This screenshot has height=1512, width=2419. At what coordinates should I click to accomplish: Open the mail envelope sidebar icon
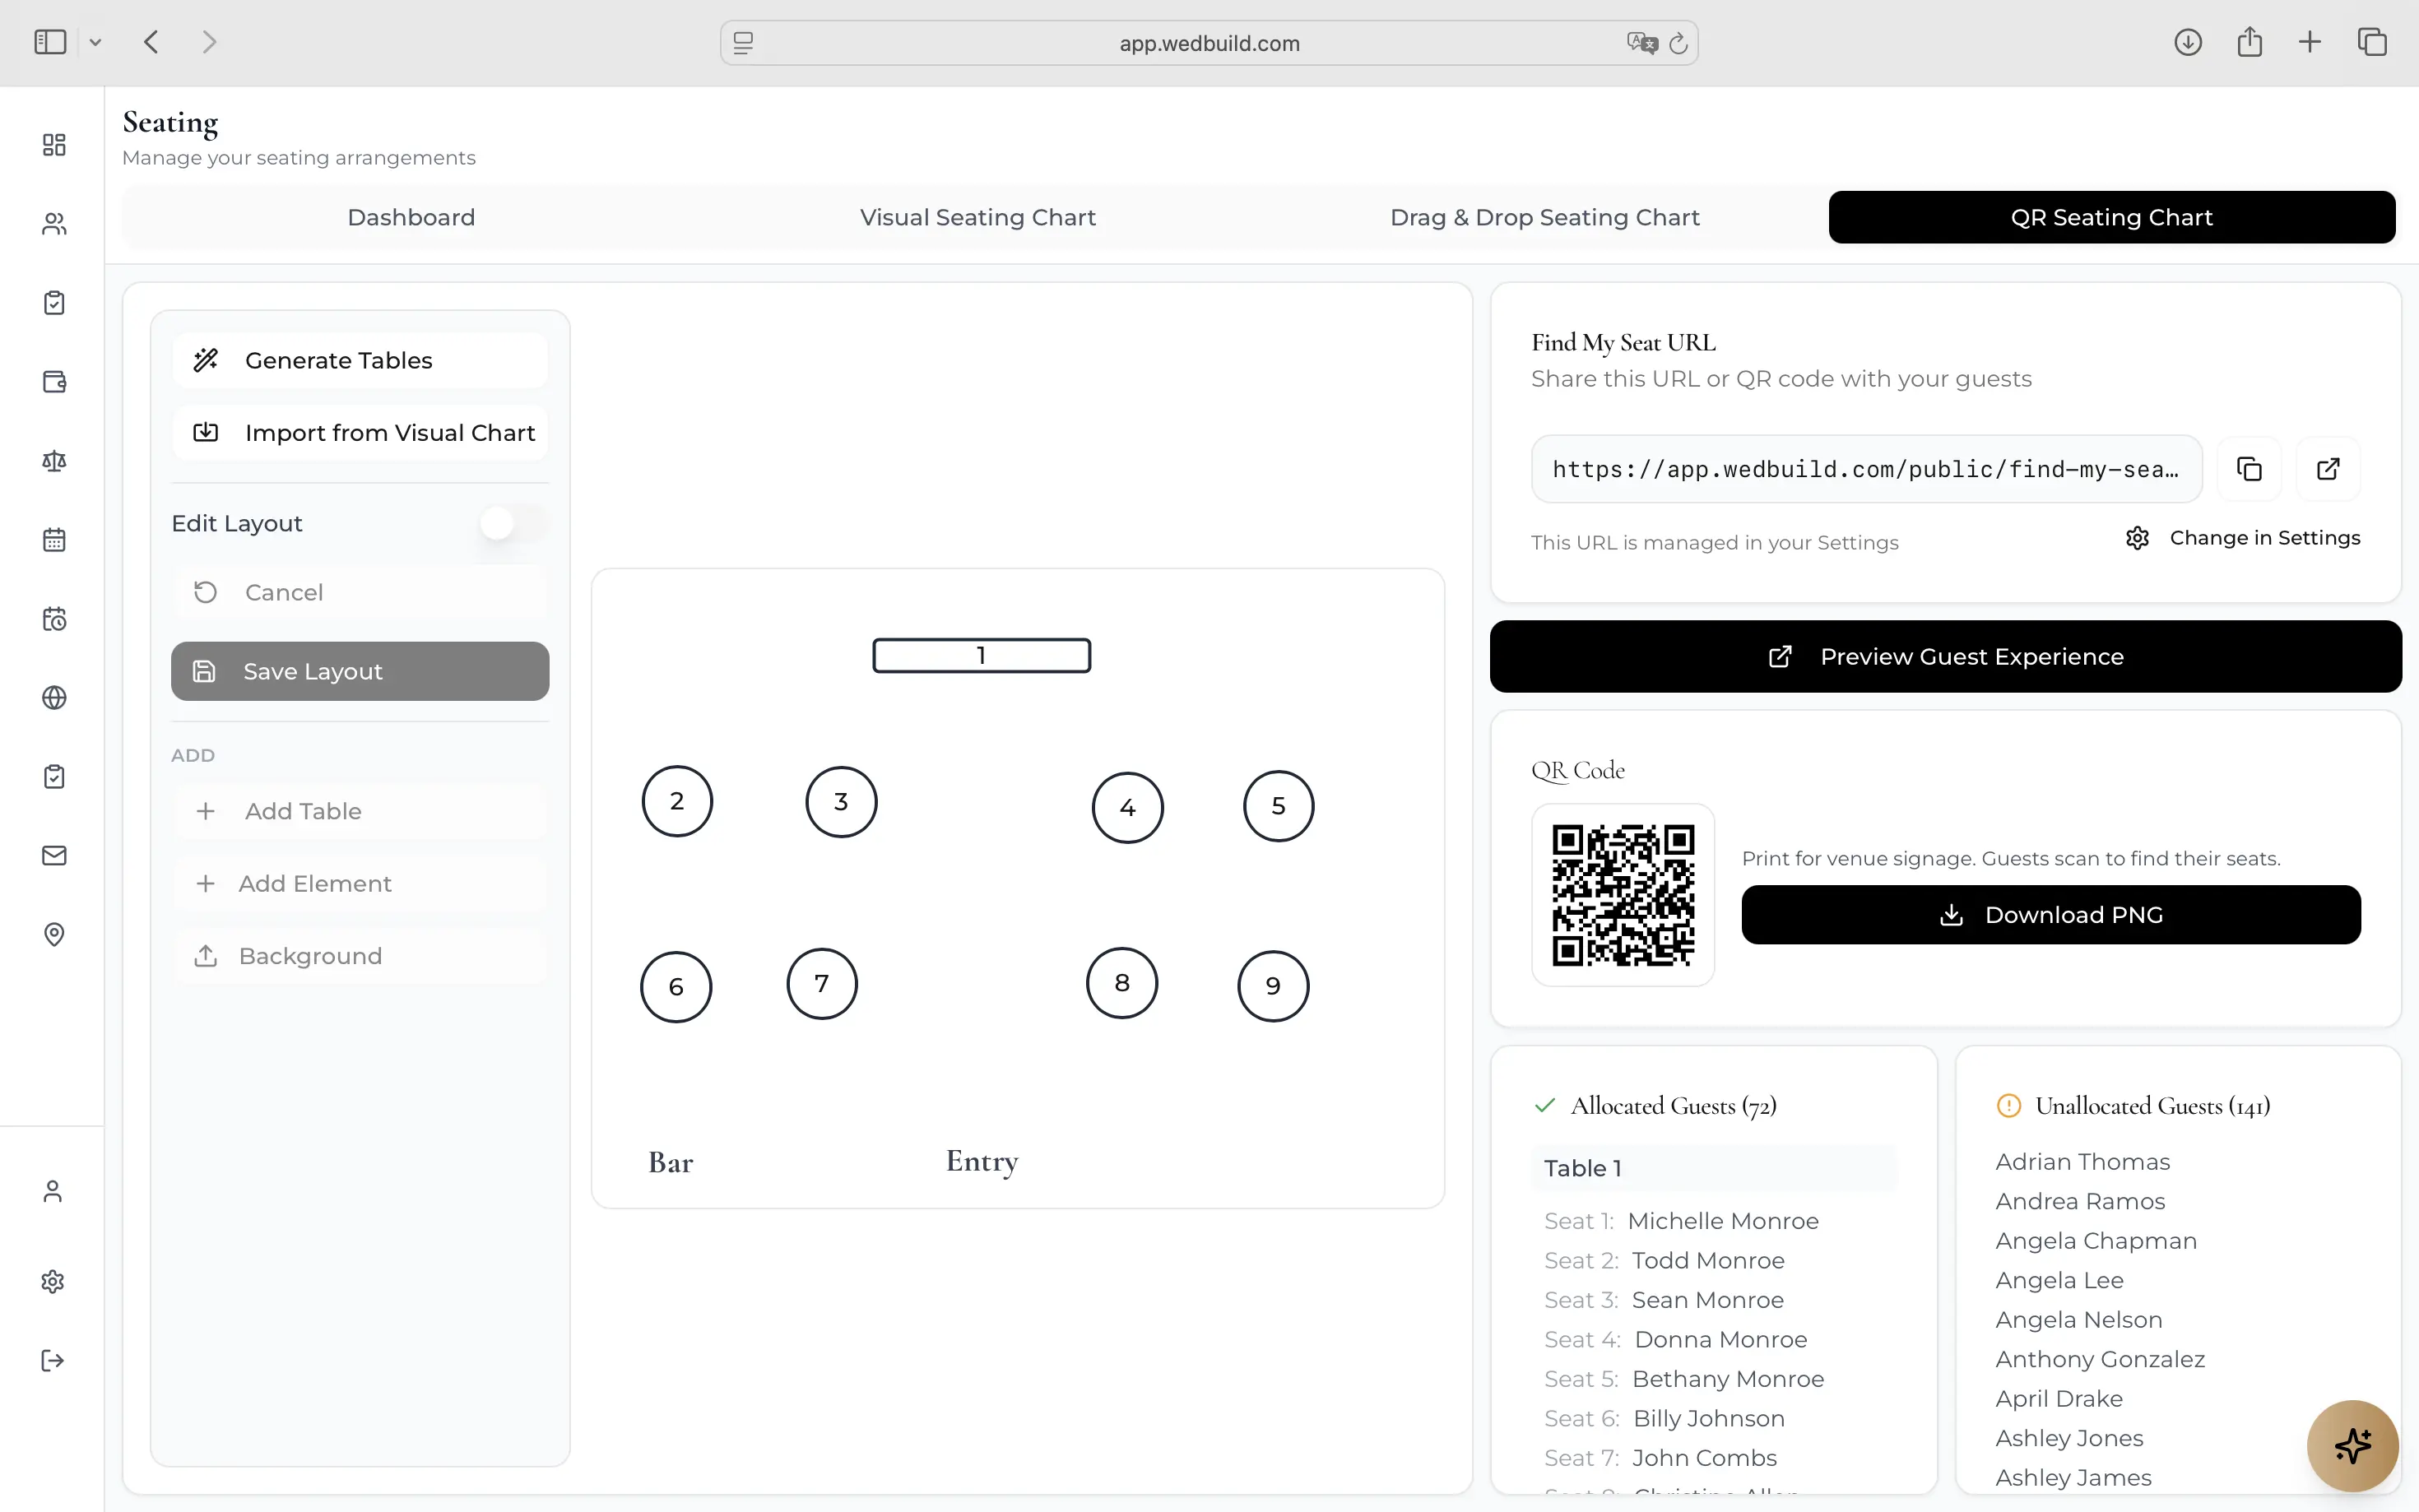click(54, 856)
